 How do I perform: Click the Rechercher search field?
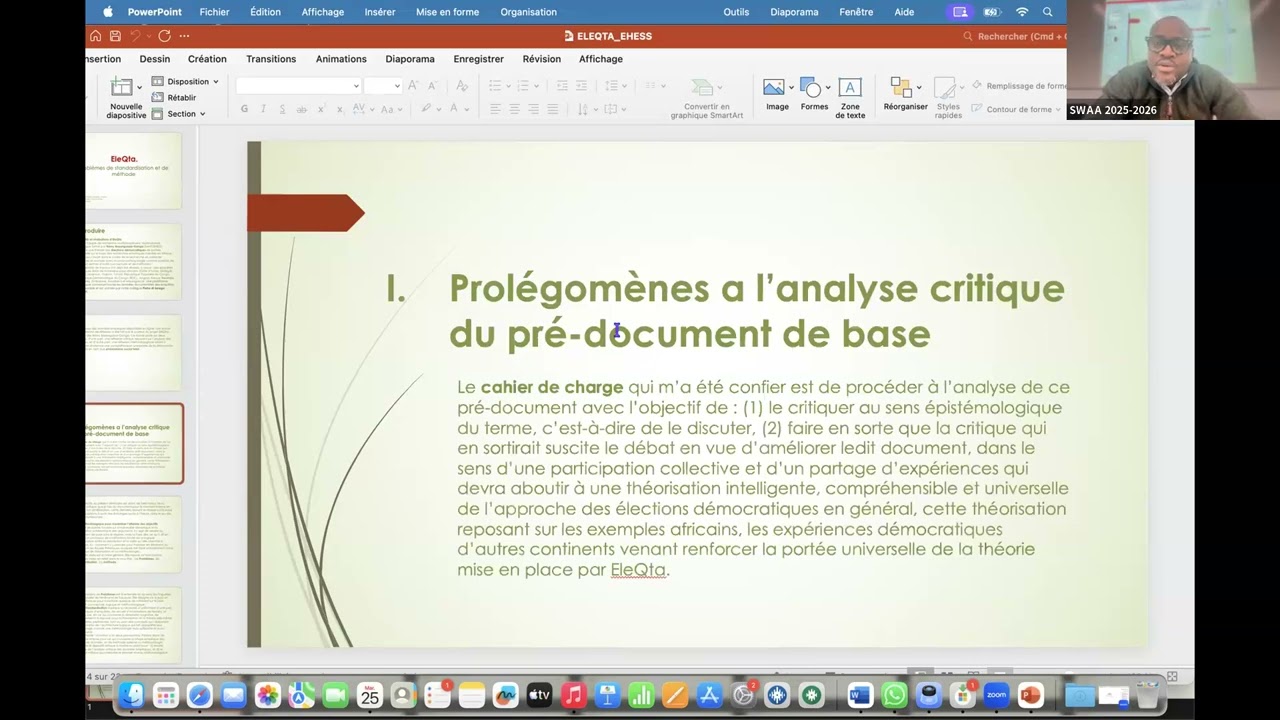pos(1015,36)
